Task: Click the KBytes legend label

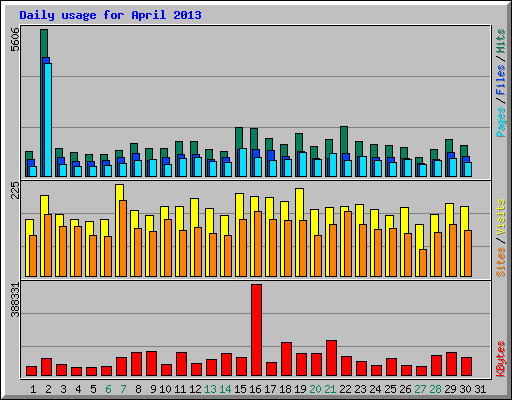Action: pos(500,359)
